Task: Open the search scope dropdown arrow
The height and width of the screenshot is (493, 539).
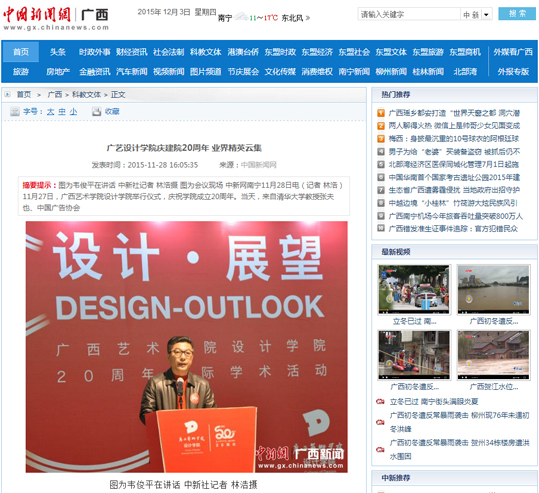Action: coord(486,14)
